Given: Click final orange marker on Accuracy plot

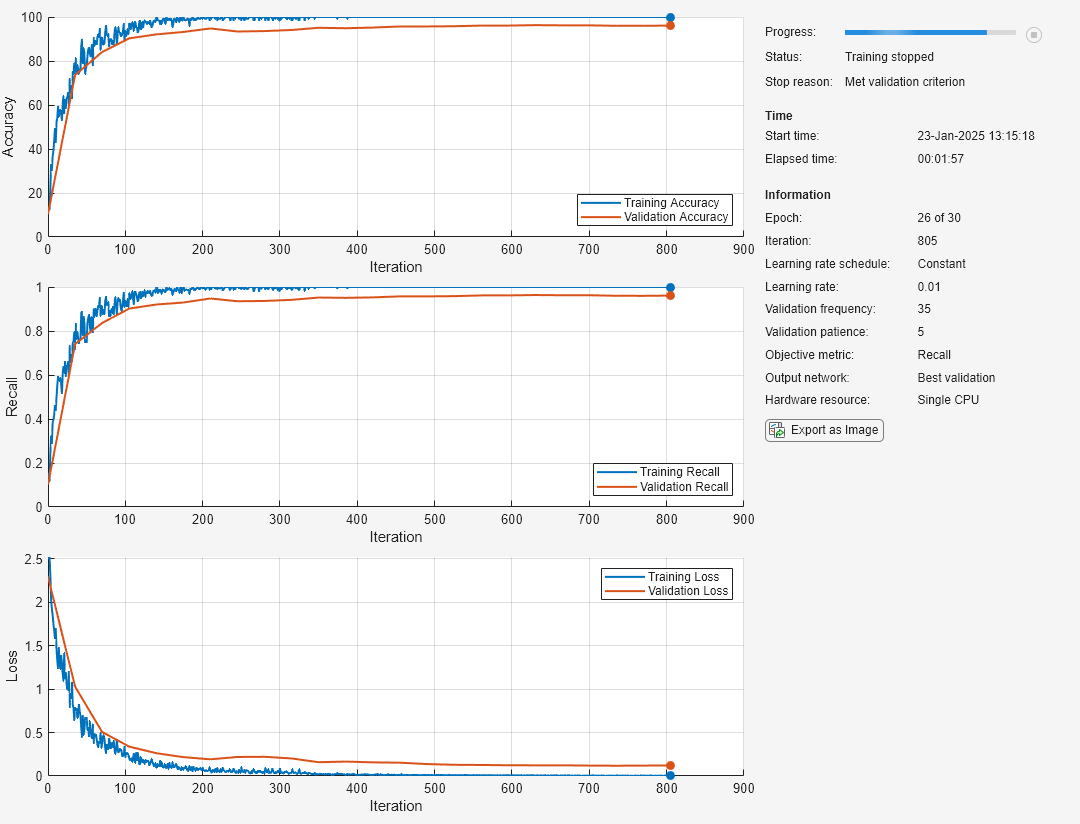Looking at the screenshot, I should tap(670, 25).
